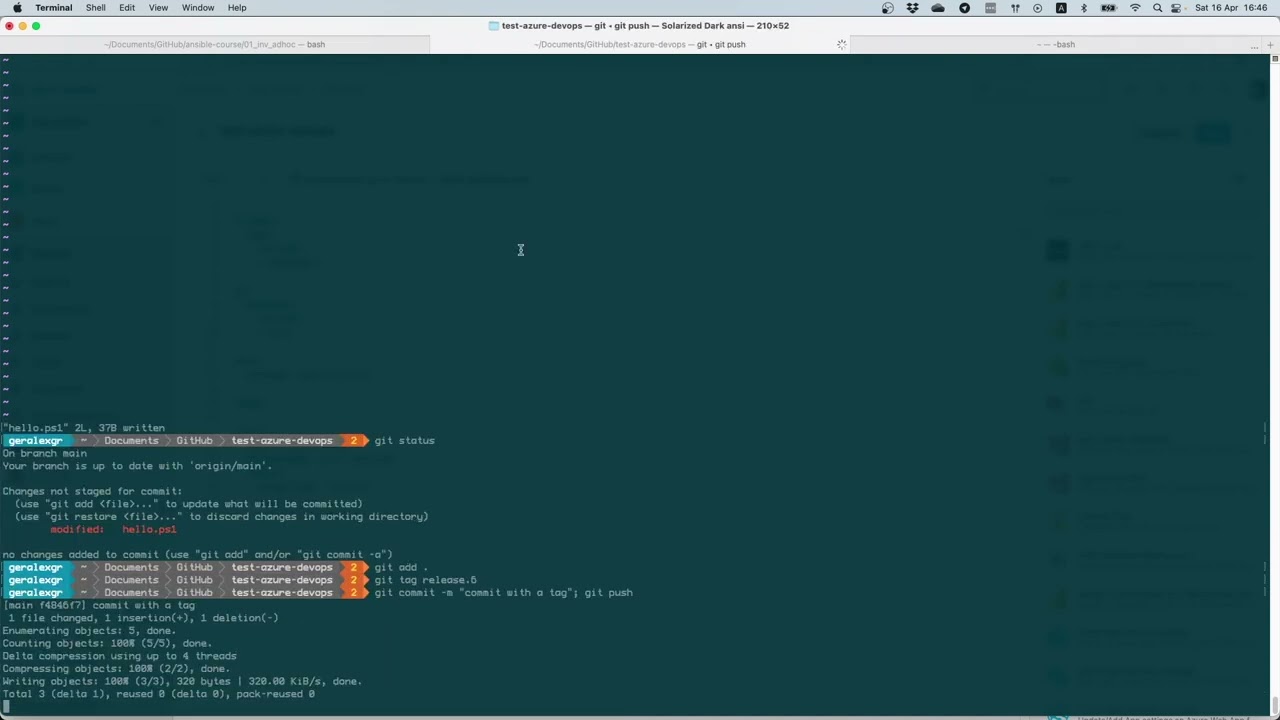Click the 'Total 3 (delta 1)' output line

(x=158, y=694)
